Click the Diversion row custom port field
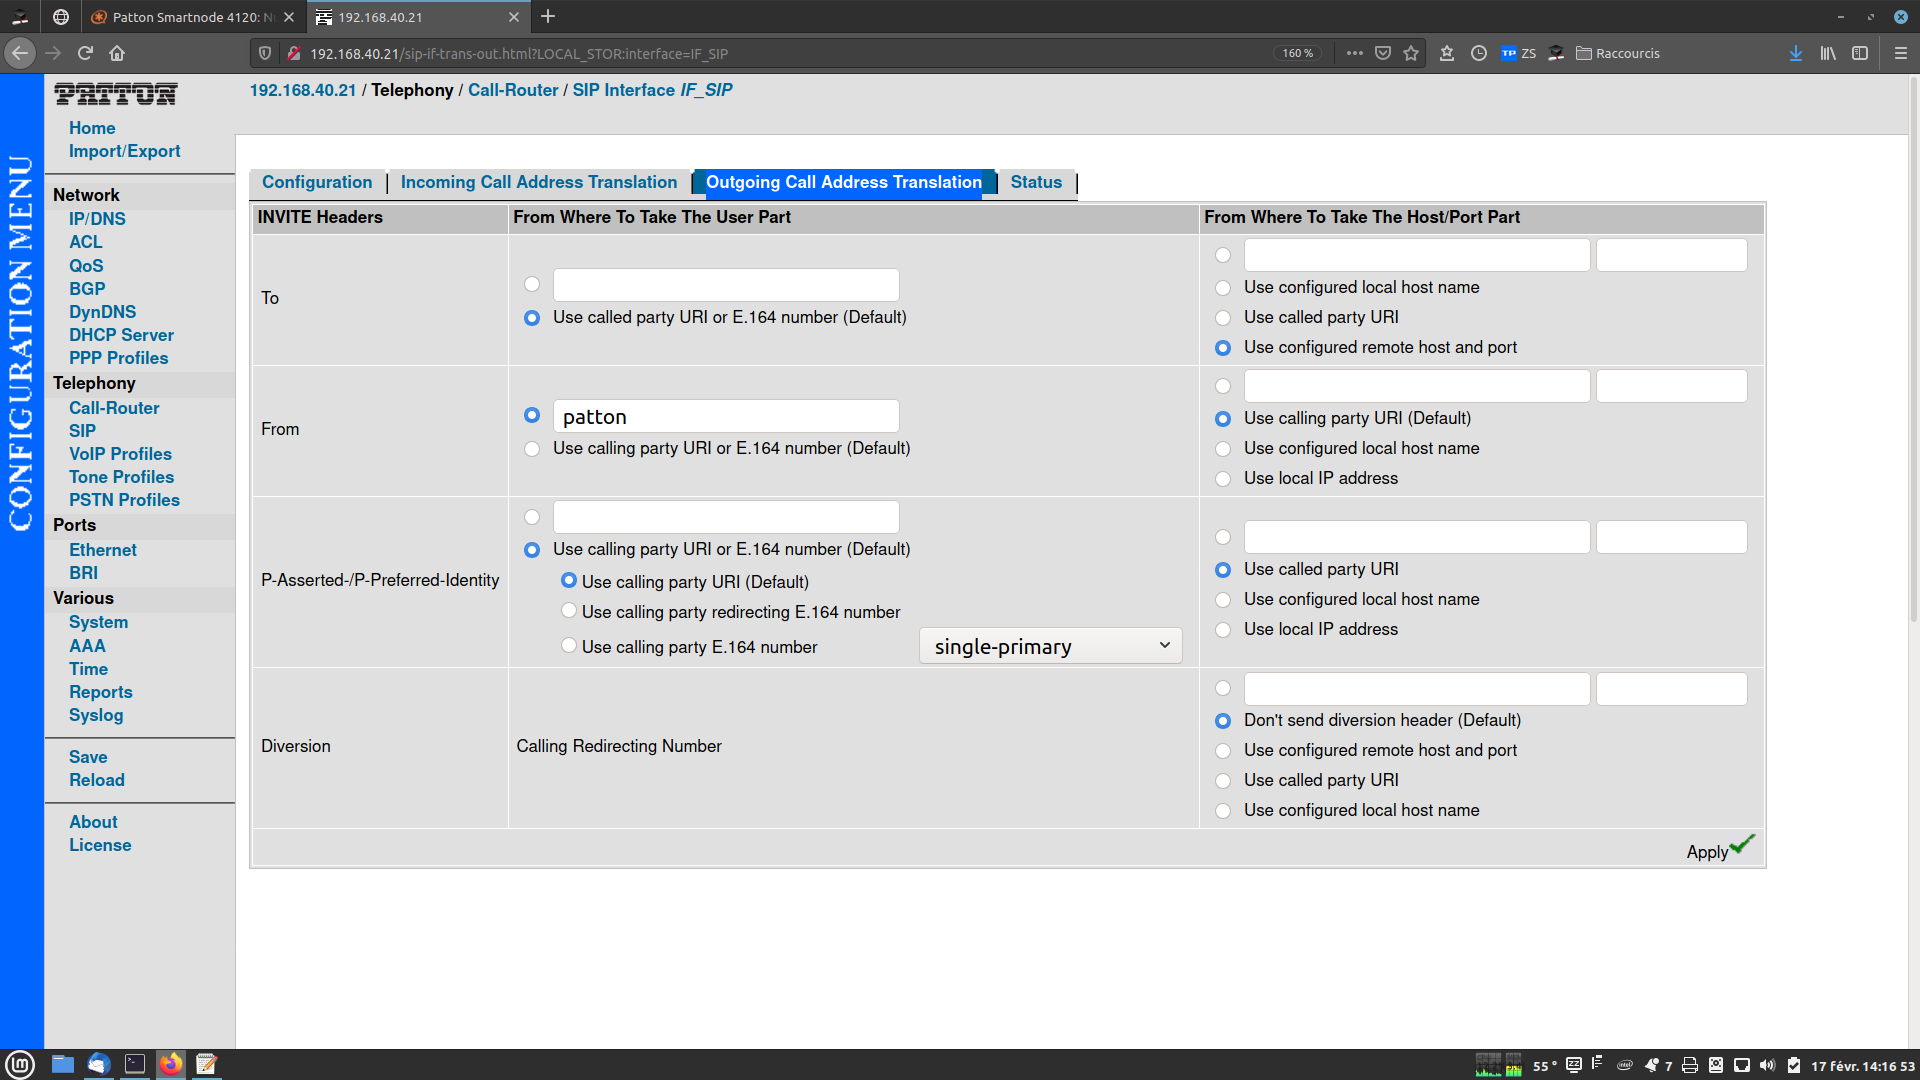The height and width of the screenshot is (1080, 1920). pyautogui.click(x=1671, y=689)
